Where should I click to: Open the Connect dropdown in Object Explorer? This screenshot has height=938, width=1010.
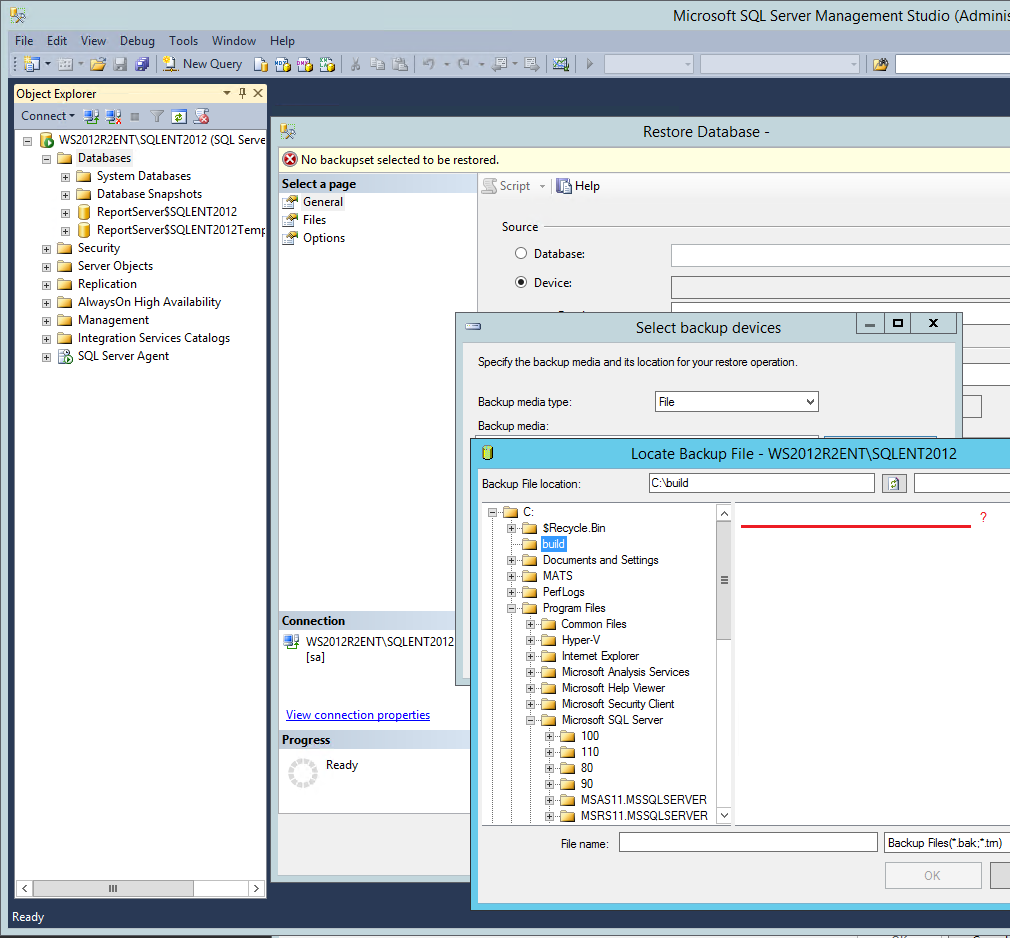(47, 116)
